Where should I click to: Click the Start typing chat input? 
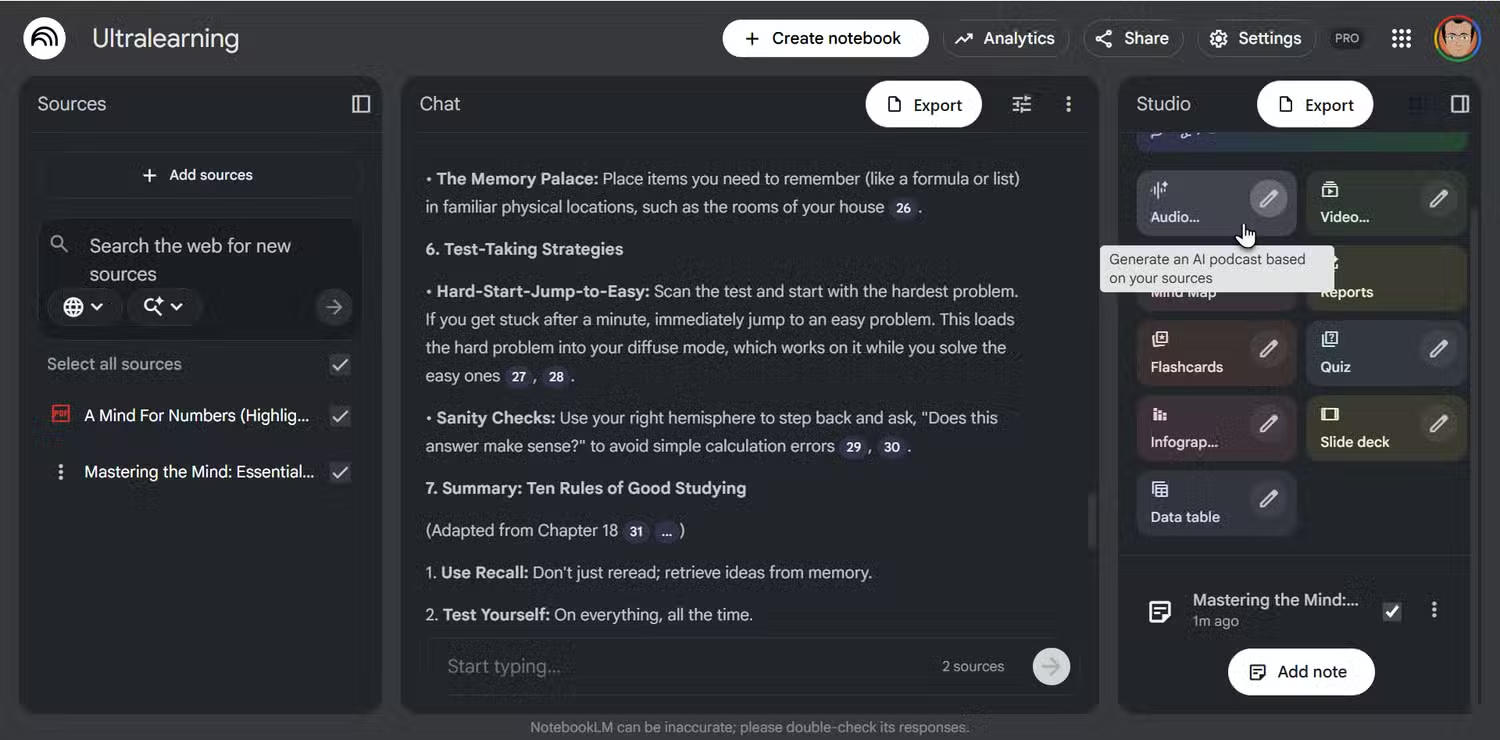[x=680, y=667]
